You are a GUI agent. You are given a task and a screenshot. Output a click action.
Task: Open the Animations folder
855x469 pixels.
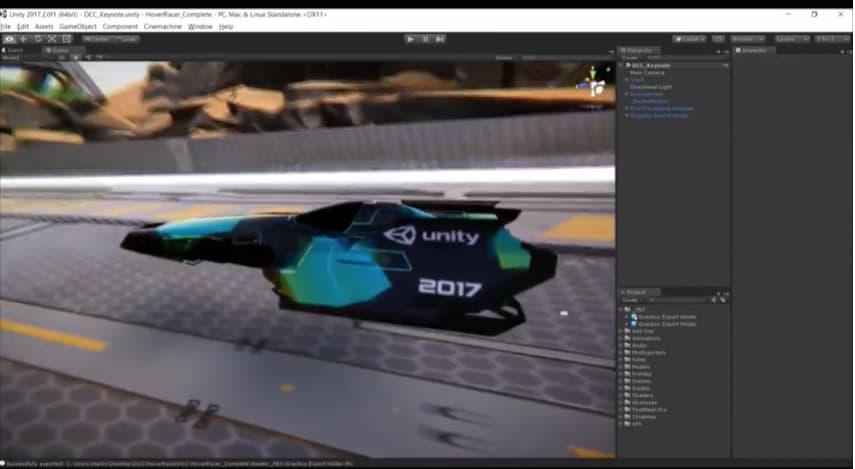point(642,338)
